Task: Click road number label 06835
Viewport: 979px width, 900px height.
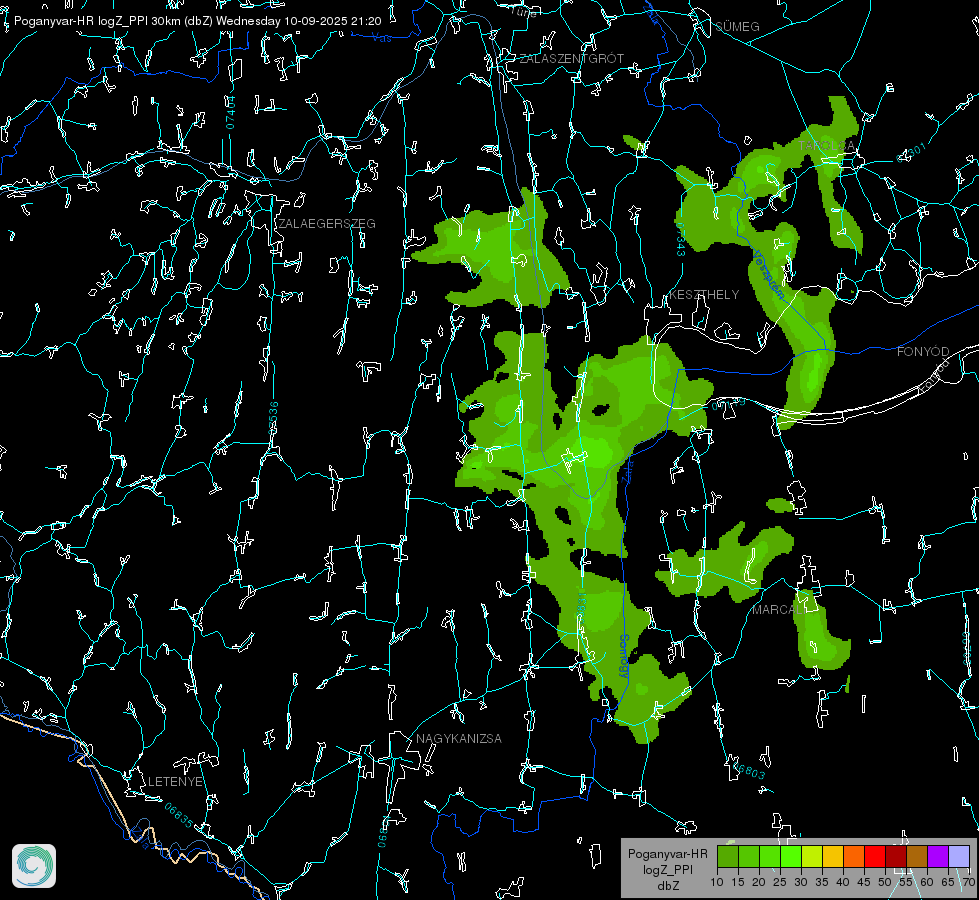Action: pyautogui.click(x=179, y=815)
